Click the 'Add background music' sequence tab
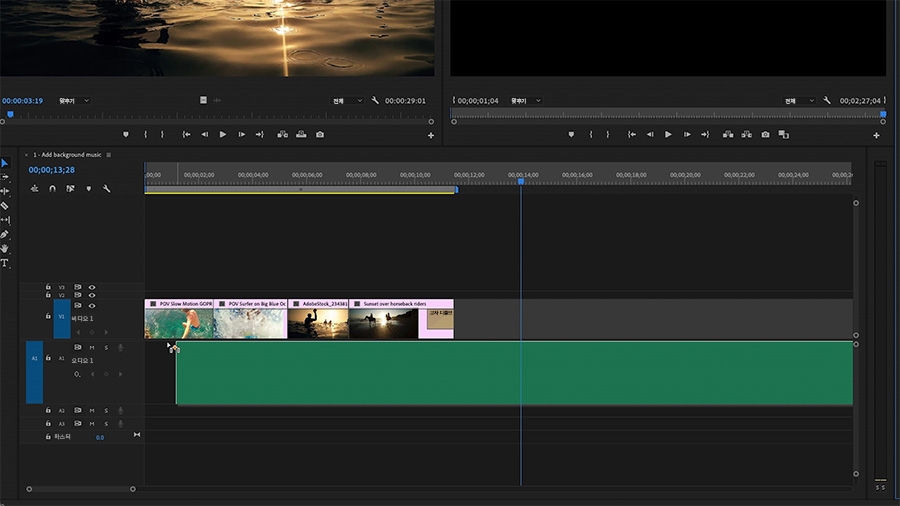The height and width of the screenshot is (506, 900). coord(68,155)
